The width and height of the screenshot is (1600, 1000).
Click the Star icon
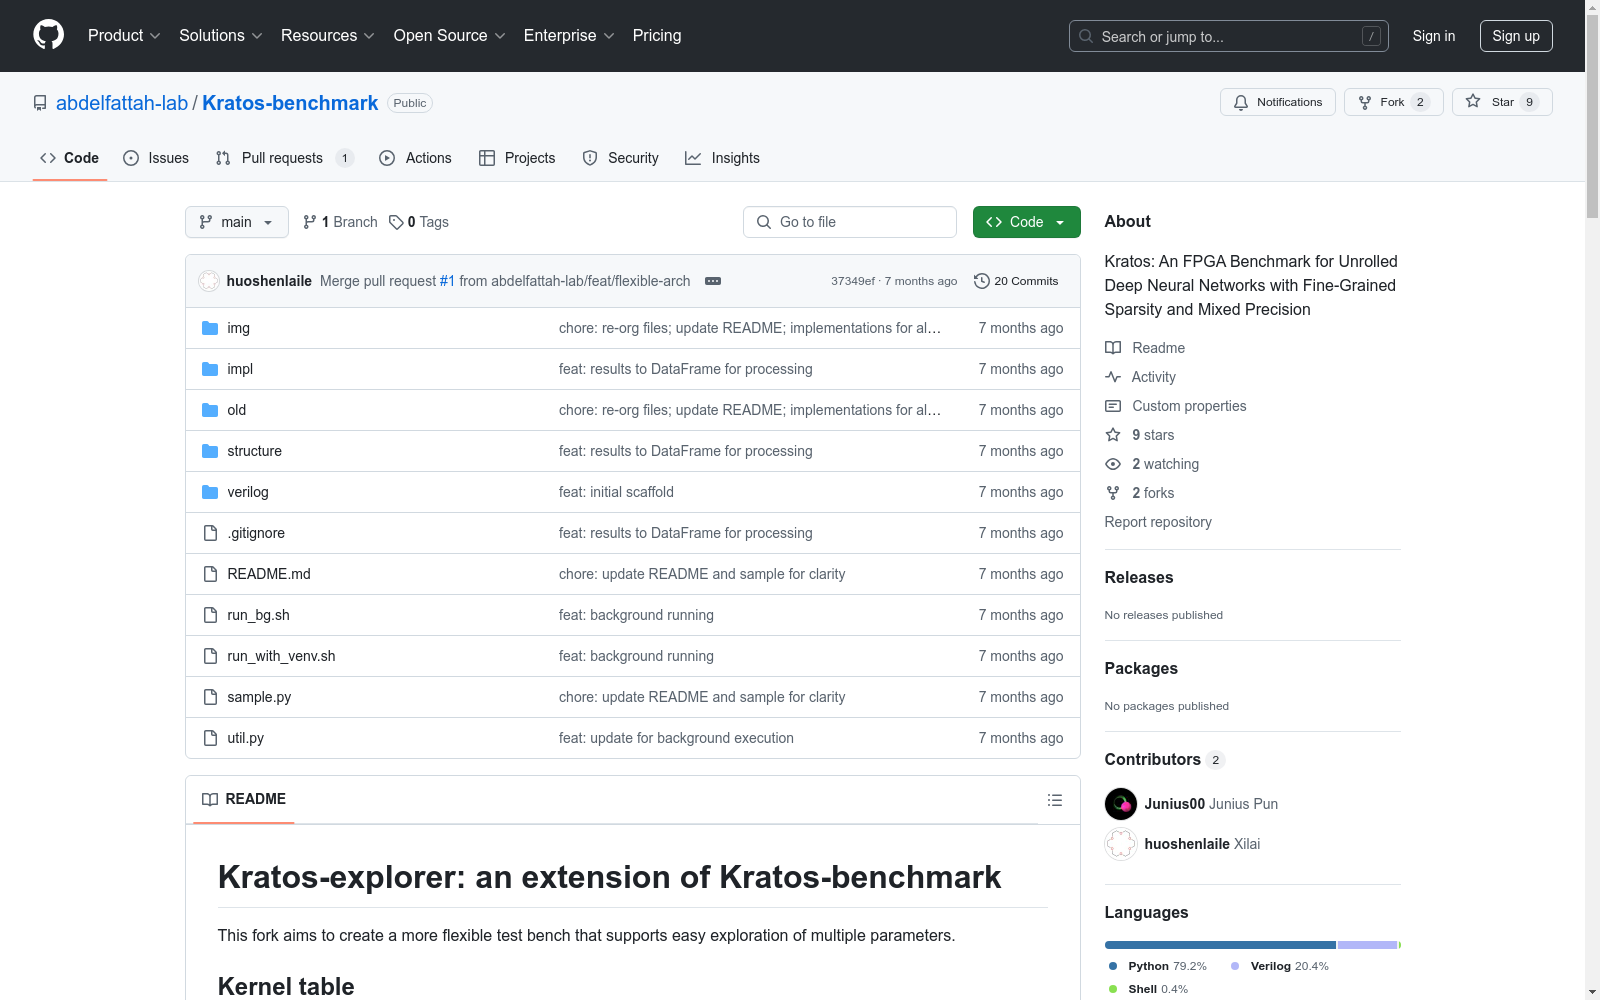pyautogui.click(x=1473, y=101)
